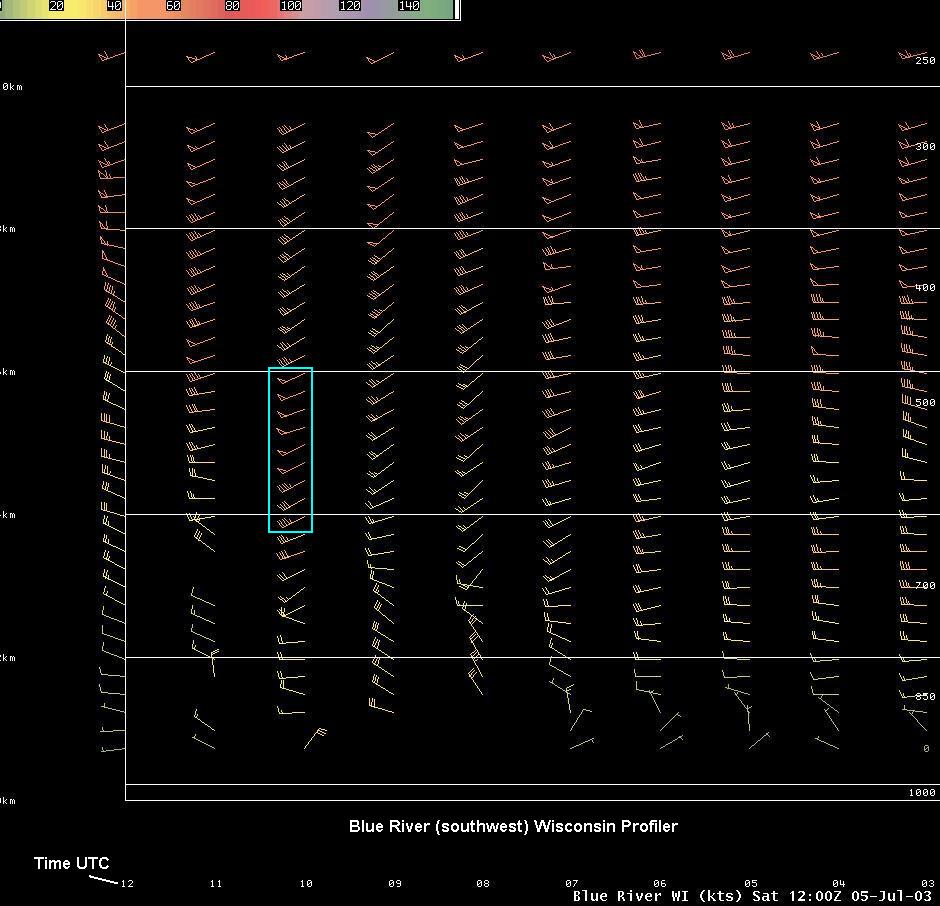Pick the 40 knot value on color scale
The height and width of the screenshot is (906, 940).
click(x=114, y=6)
